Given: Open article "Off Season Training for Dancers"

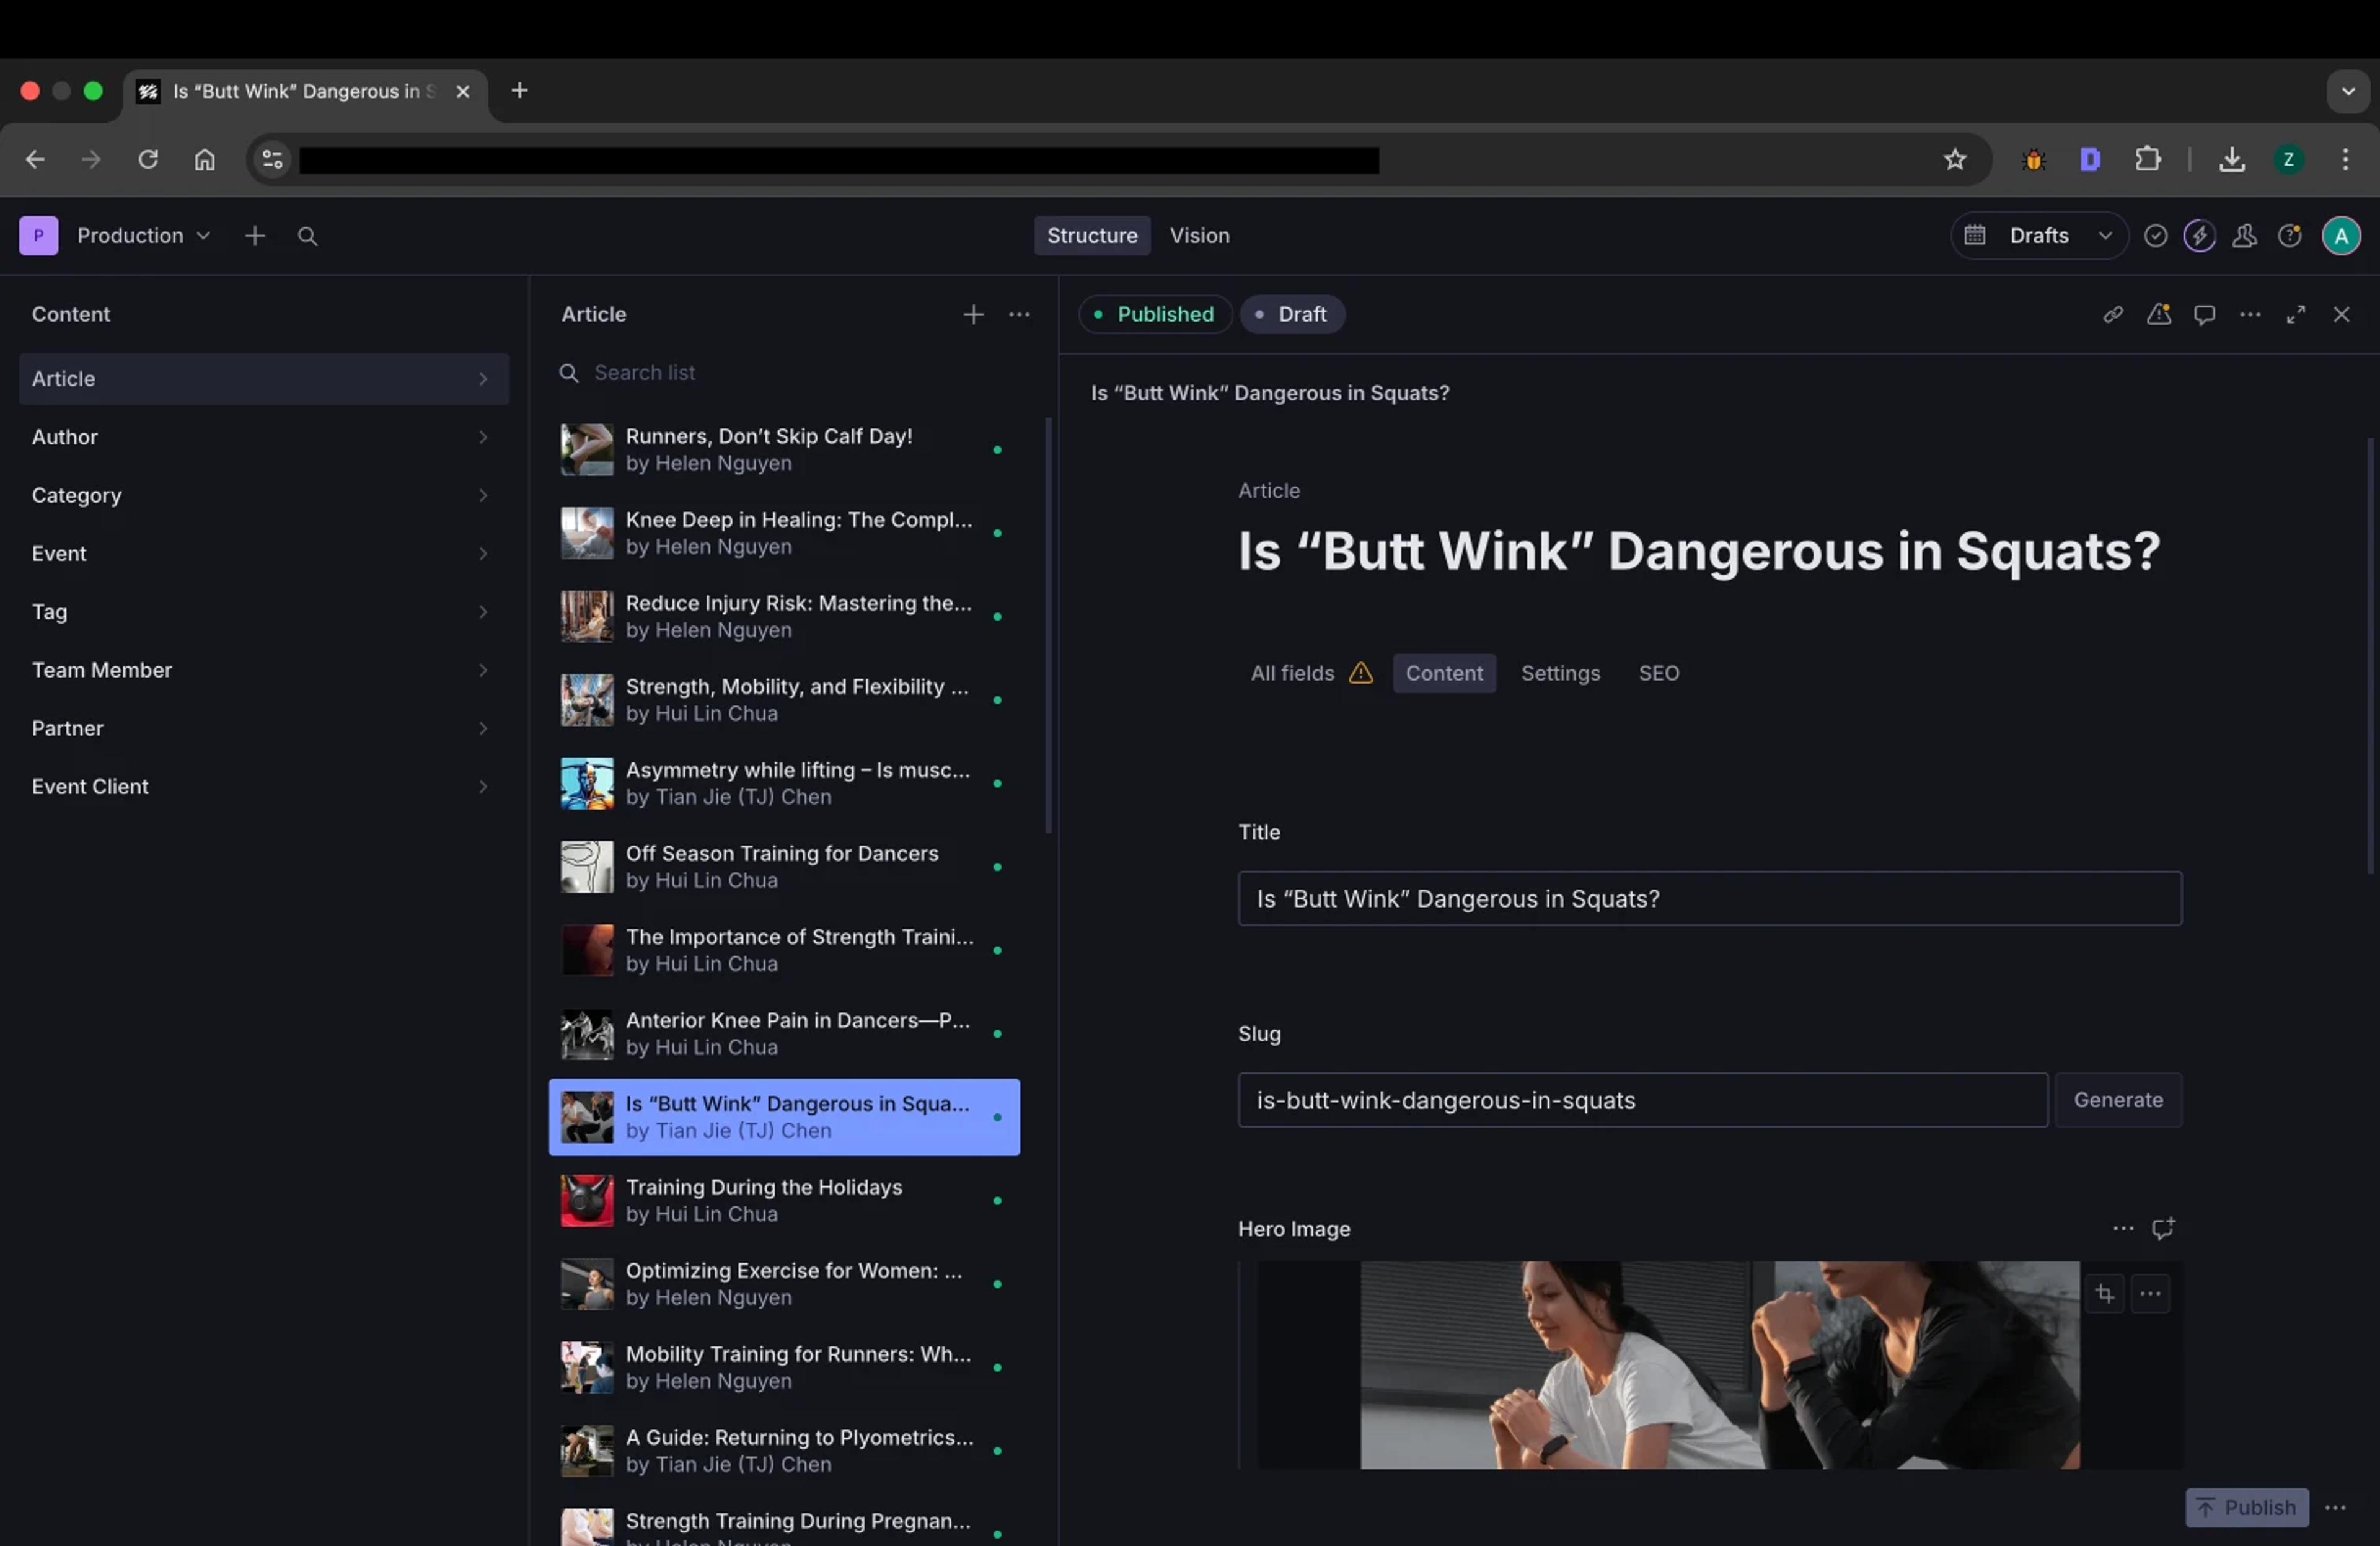Looking at the screenshot, I should [785, 867].
